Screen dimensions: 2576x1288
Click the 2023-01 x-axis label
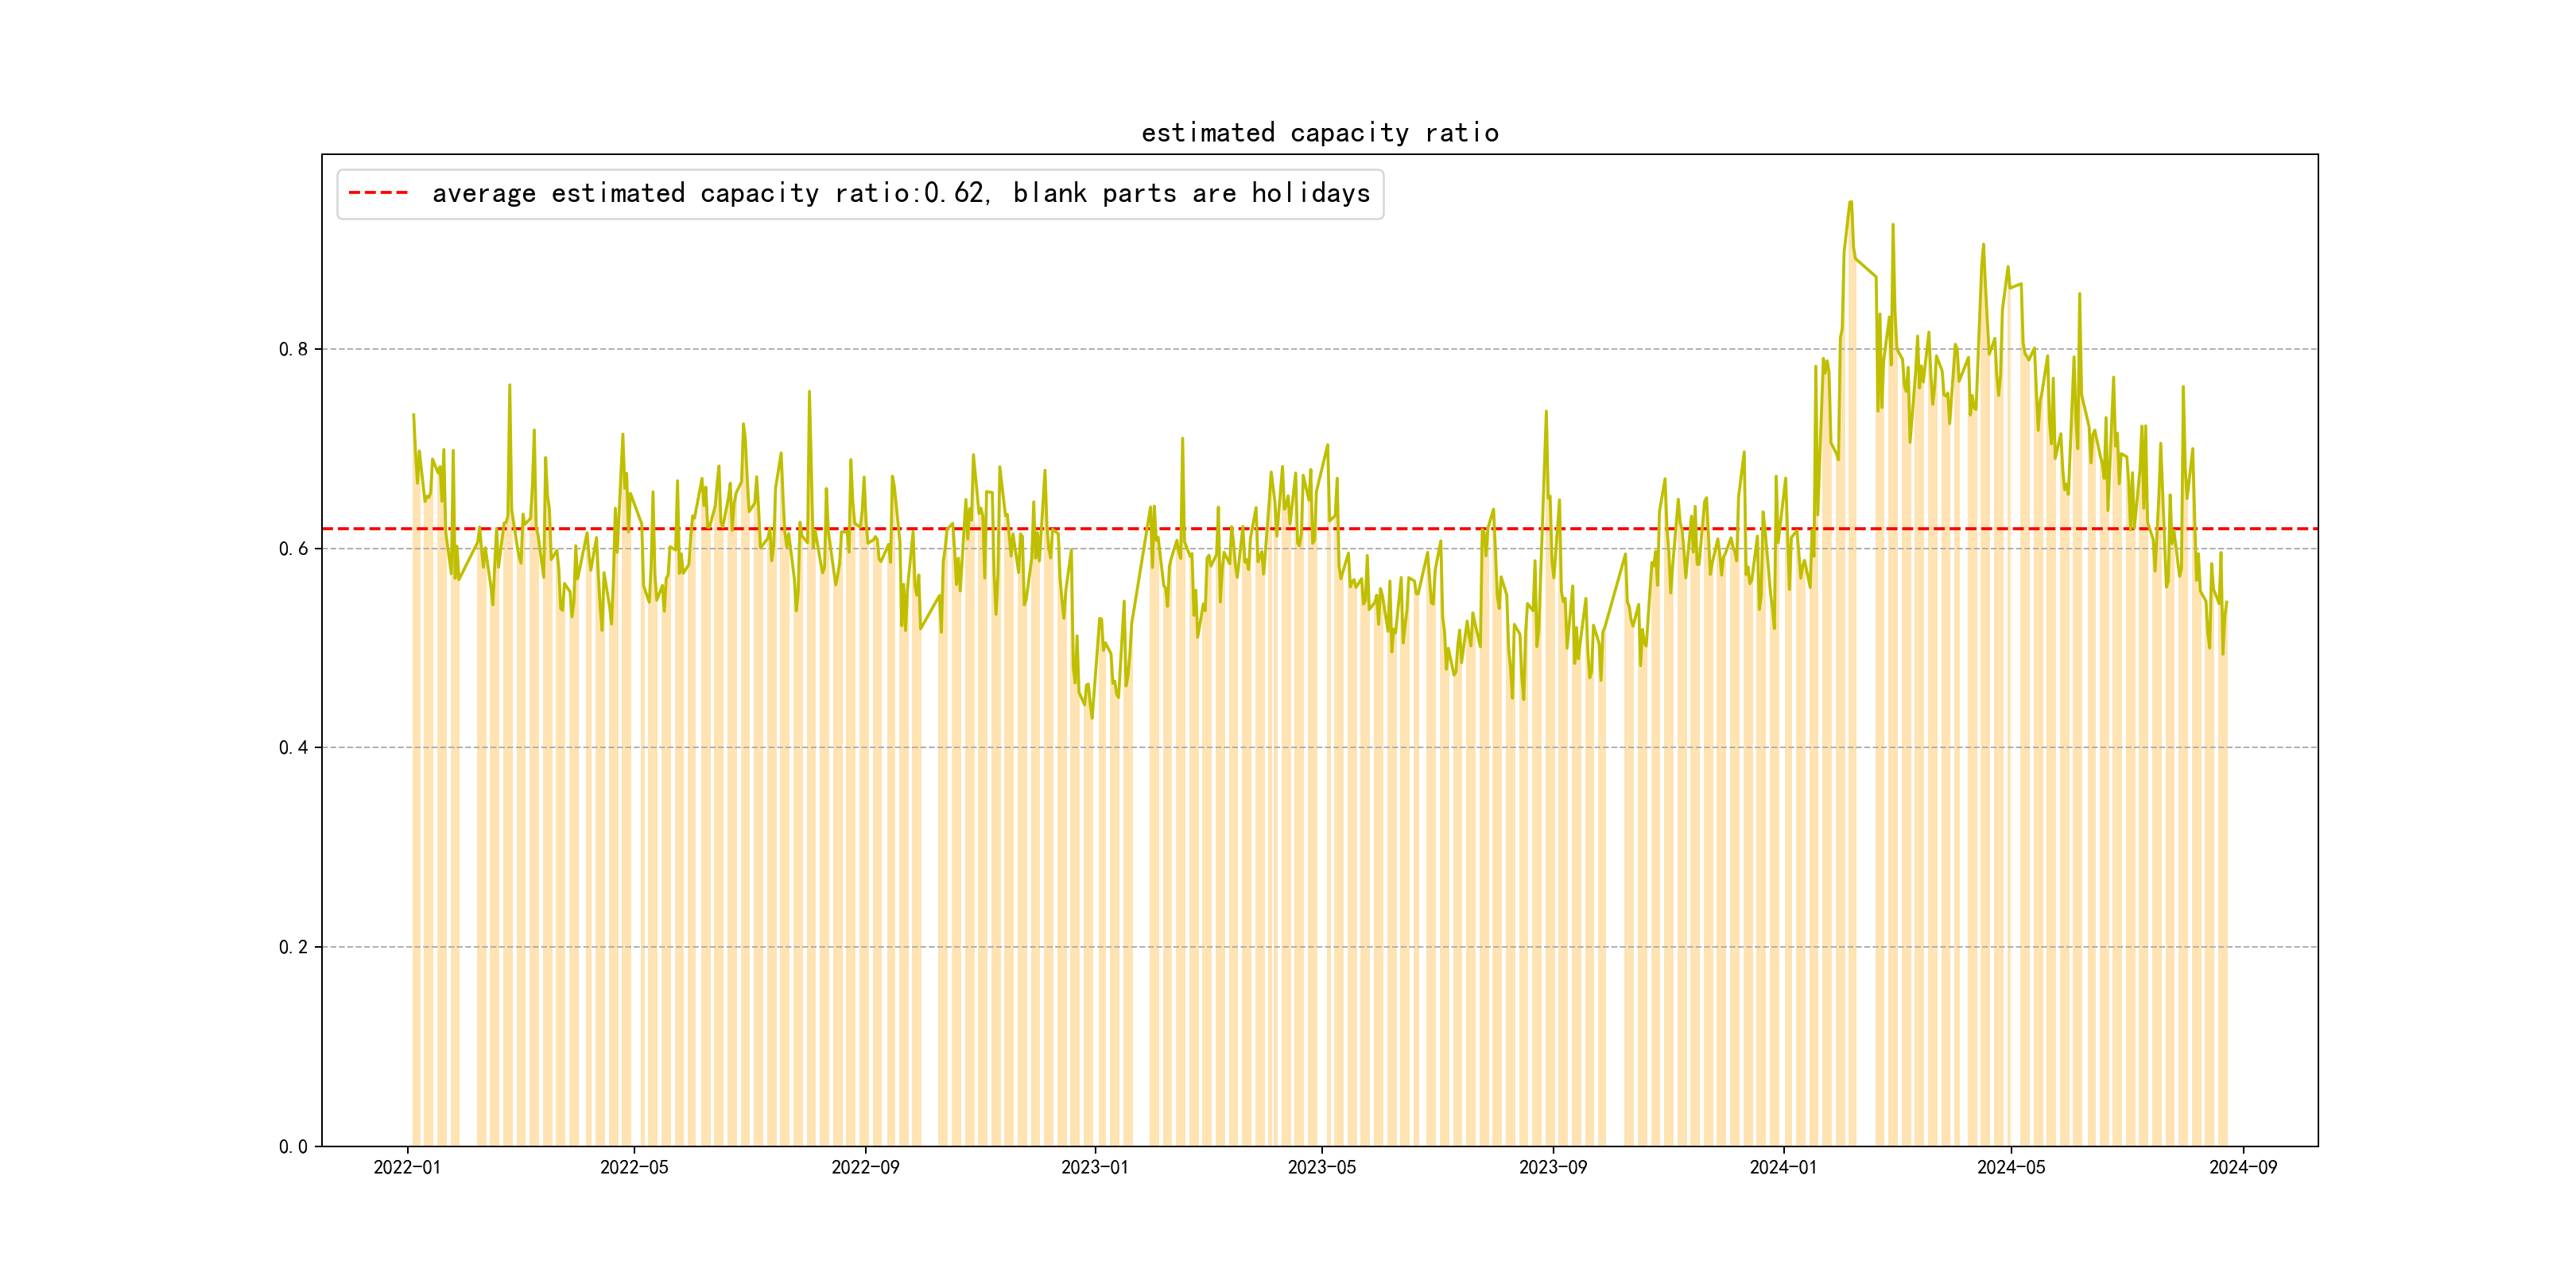(x=1094, y=1167)
